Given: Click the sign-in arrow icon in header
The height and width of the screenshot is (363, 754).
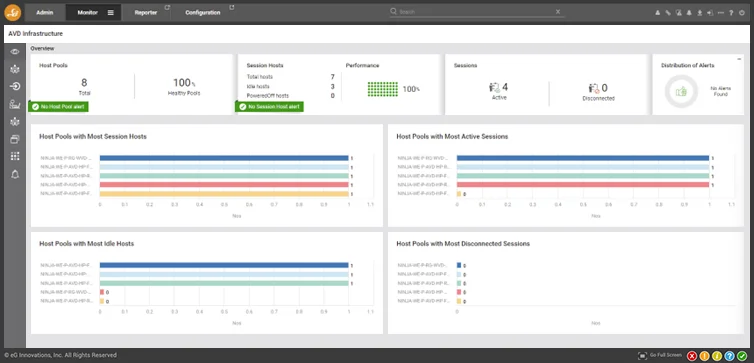Looking at the screenshot, I should tap(710, 13).
